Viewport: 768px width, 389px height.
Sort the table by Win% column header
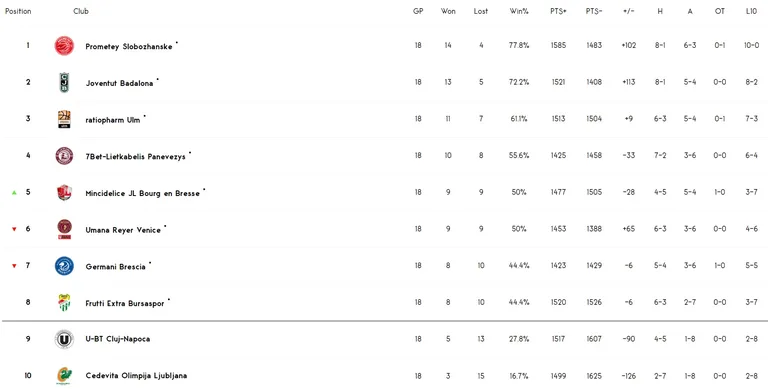tap(519, 11)
